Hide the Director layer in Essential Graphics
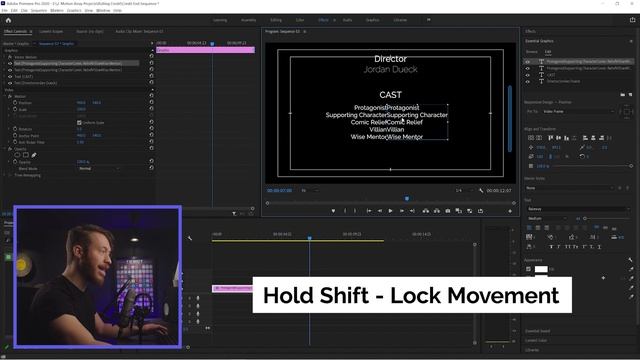Image resolution: width=640 pixels, height=360 pixels. (527, 82)
